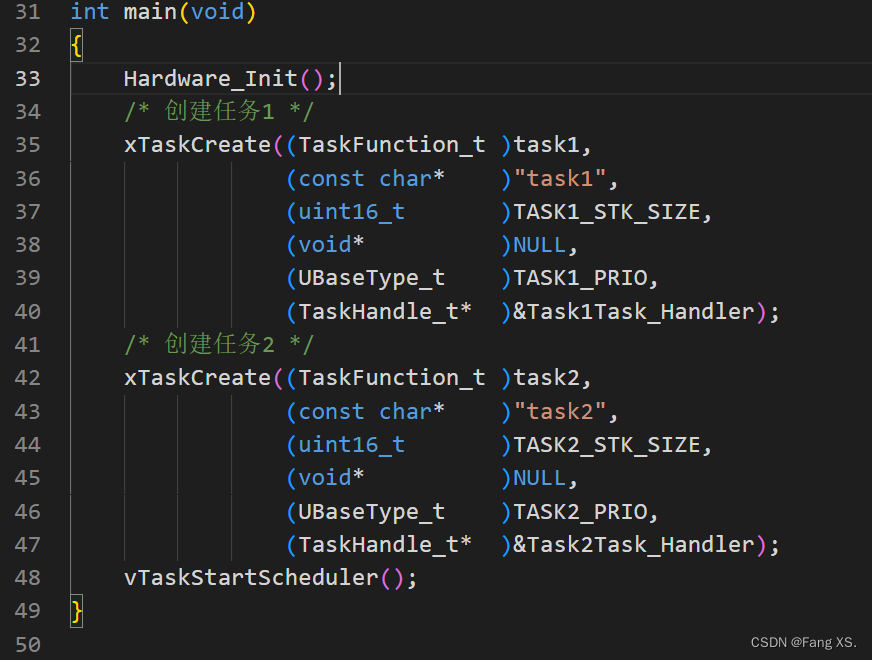Screen dimensions: 872x660
Task: Click vTaskStartScheduler on line 48
Action: [251, 578]
